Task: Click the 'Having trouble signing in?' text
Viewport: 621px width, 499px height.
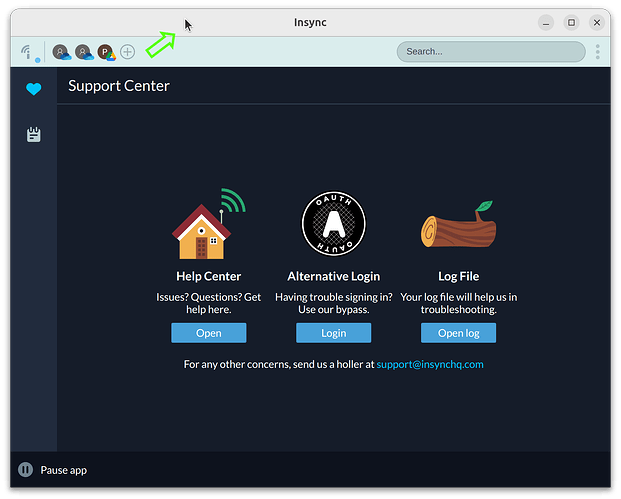Action: click(333, 297)
